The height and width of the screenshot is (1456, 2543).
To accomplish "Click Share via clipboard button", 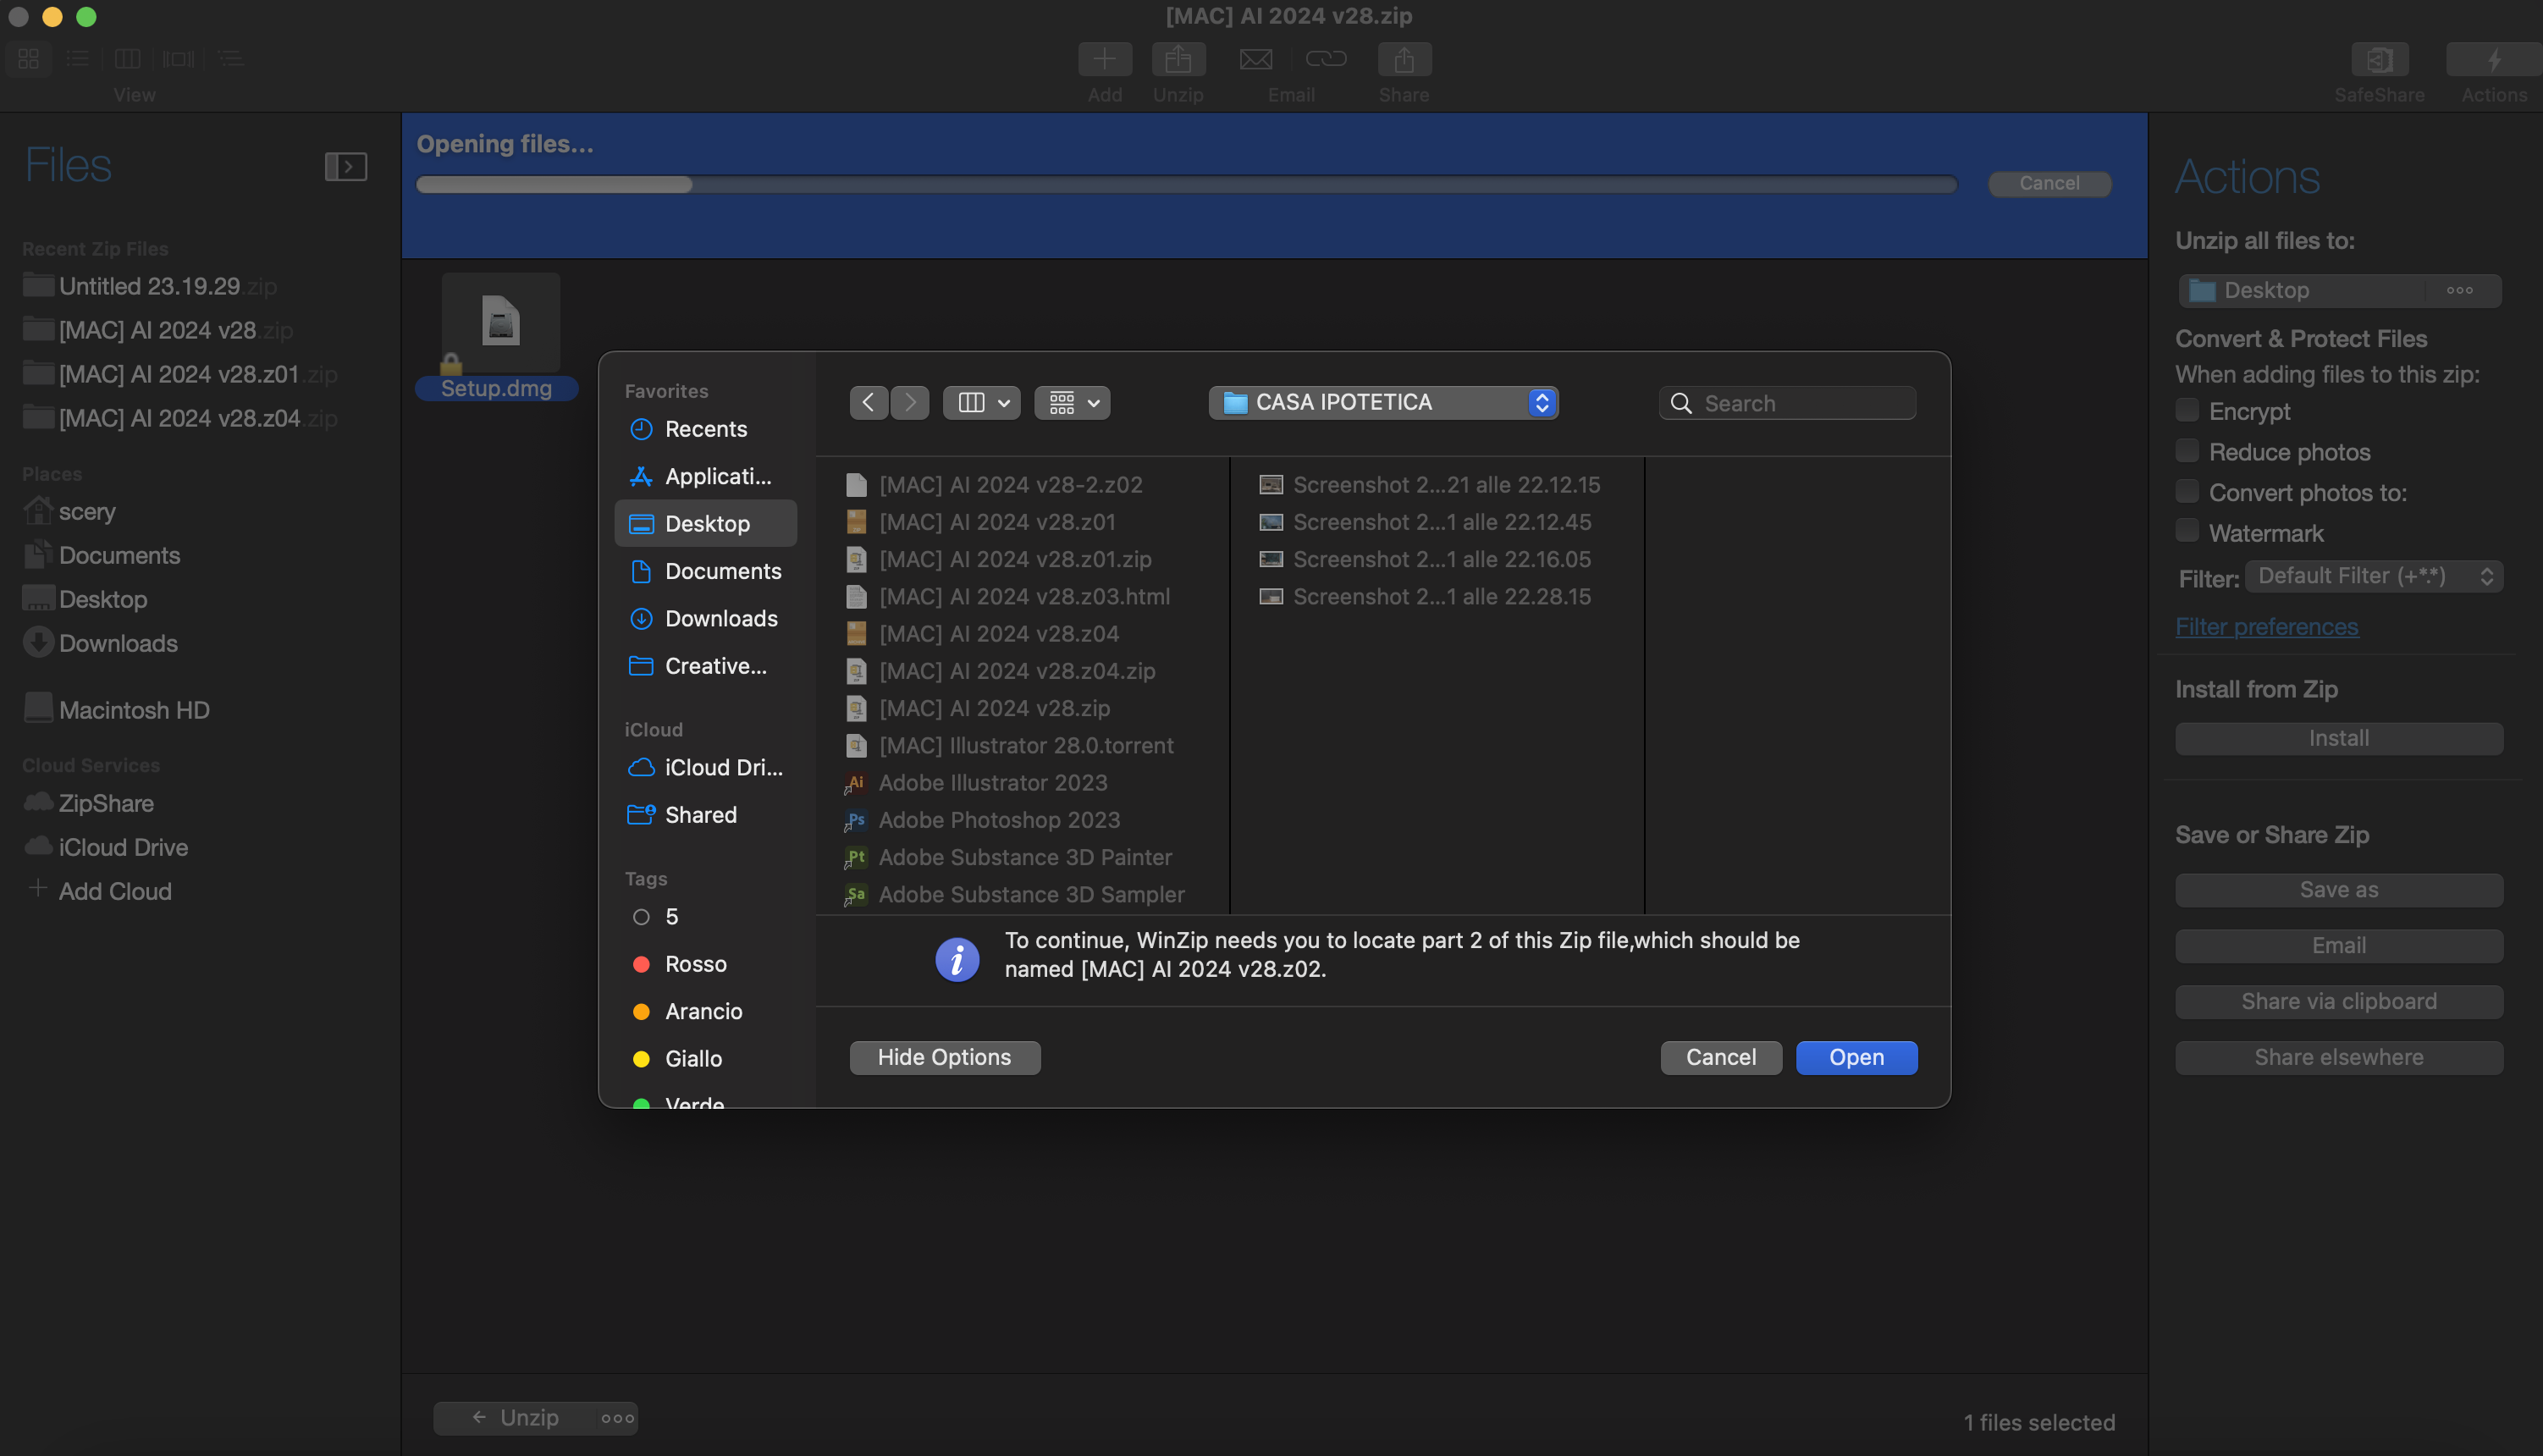I will point(2338,1002).
